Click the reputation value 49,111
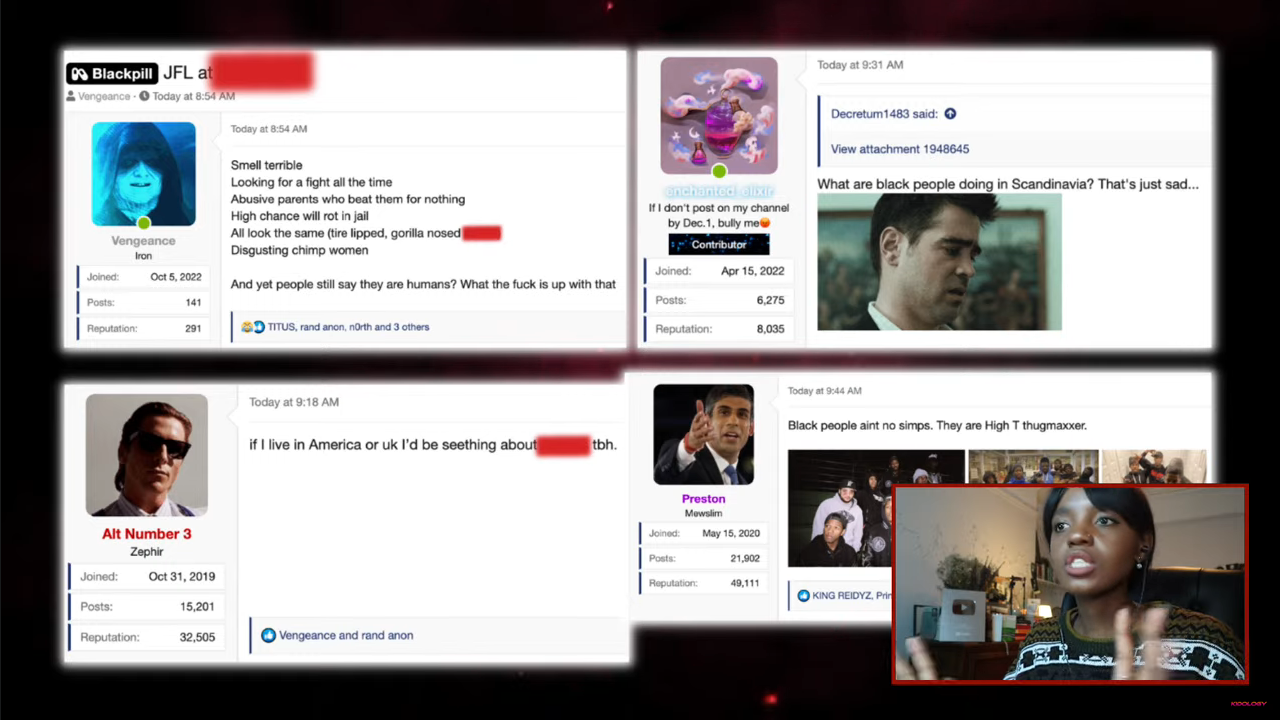Viewport: 1280px width, 720px height. [x=745, y=583]
